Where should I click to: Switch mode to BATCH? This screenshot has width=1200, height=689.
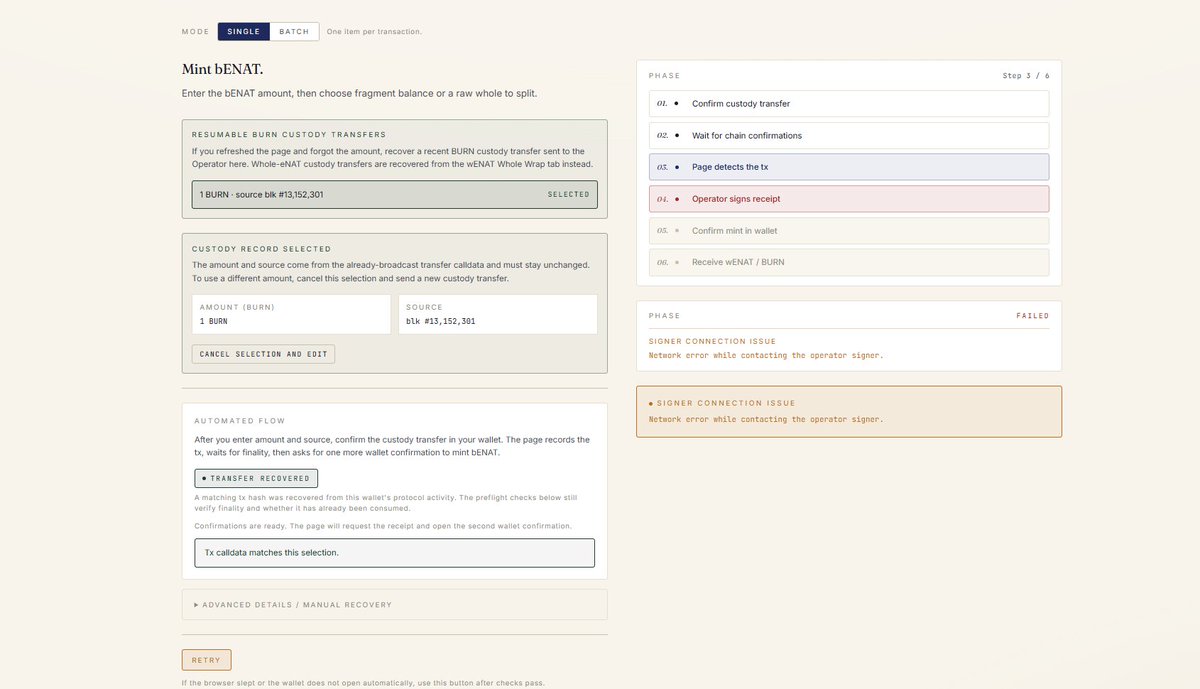pyautogui.click(x=294, y=31)
